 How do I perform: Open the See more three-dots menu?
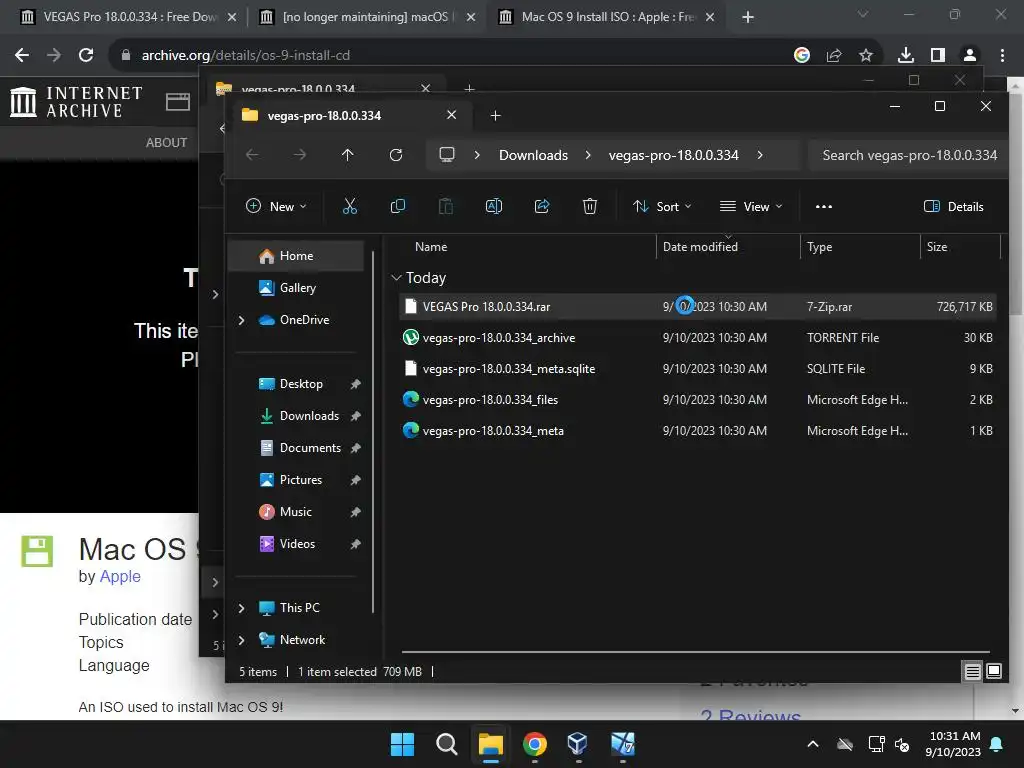coord(824,206)
